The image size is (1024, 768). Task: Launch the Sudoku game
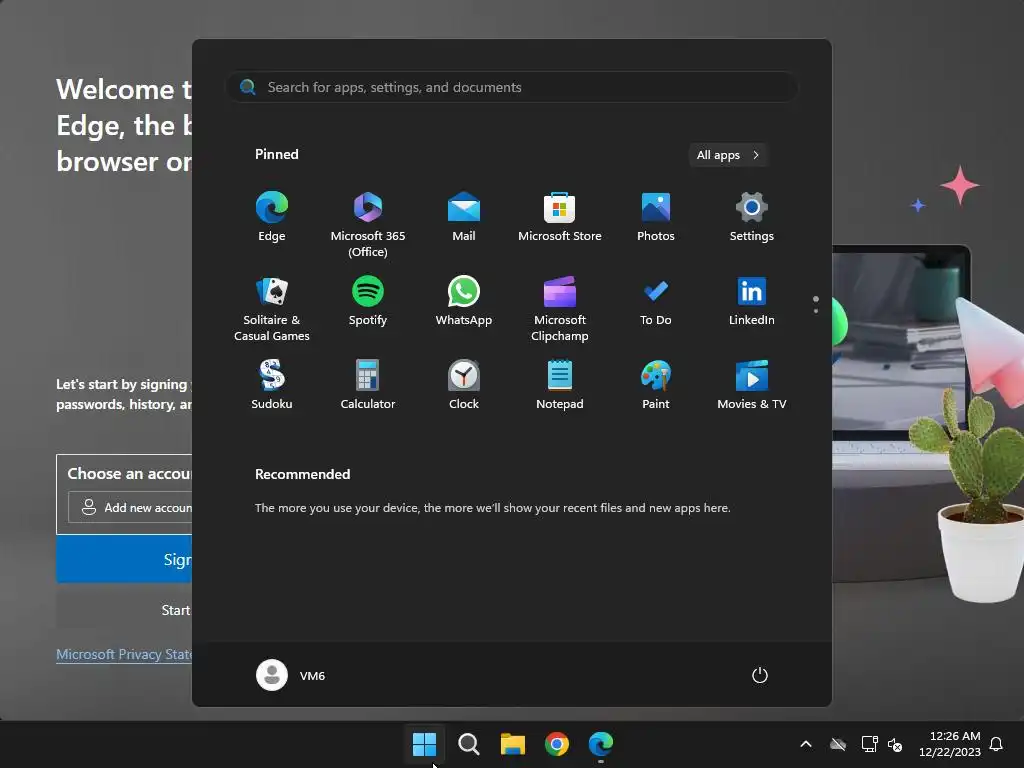[272, 385]
